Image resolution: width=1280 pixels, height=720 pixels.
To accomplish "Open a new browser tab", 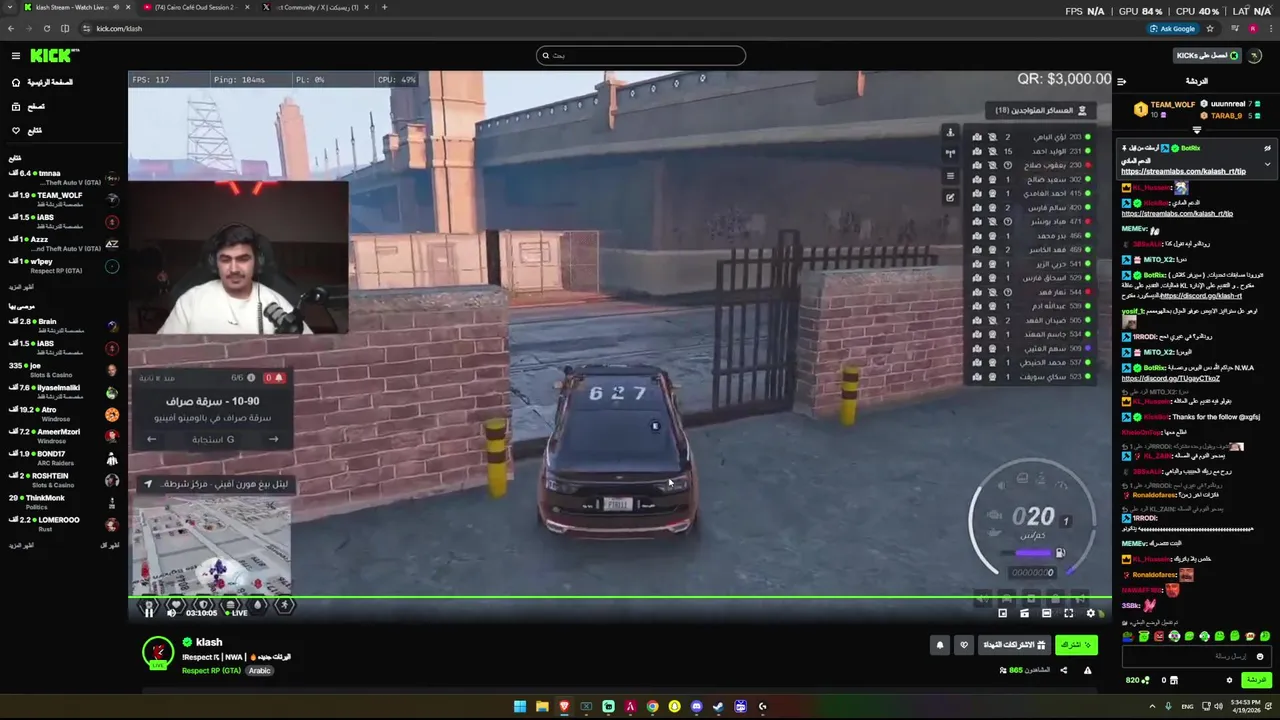I will point(385,7).
